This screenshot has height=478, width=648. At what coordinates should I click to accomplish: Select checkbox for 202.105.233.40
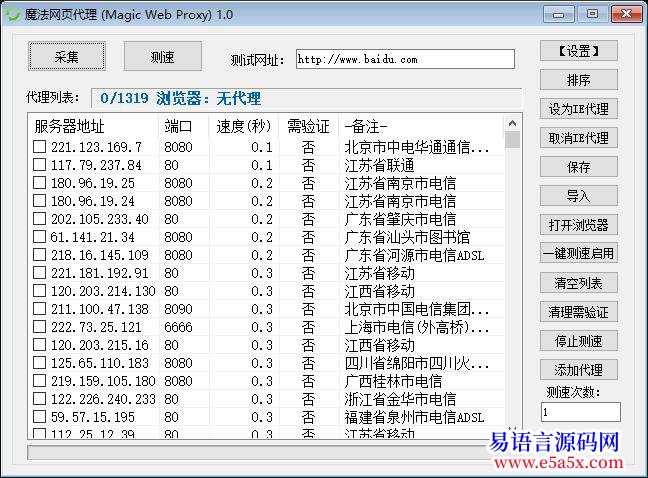[x=40, y=219]
